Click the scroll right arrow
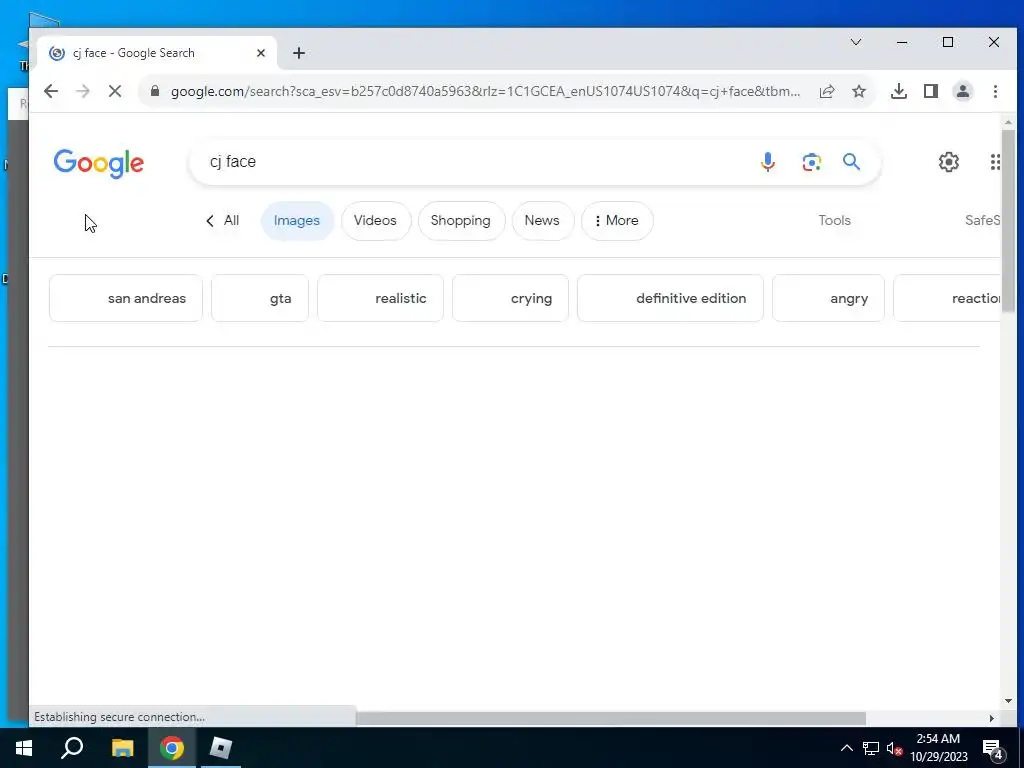The width and height of the screenshot is (1024, 768). tap(991, 718)
